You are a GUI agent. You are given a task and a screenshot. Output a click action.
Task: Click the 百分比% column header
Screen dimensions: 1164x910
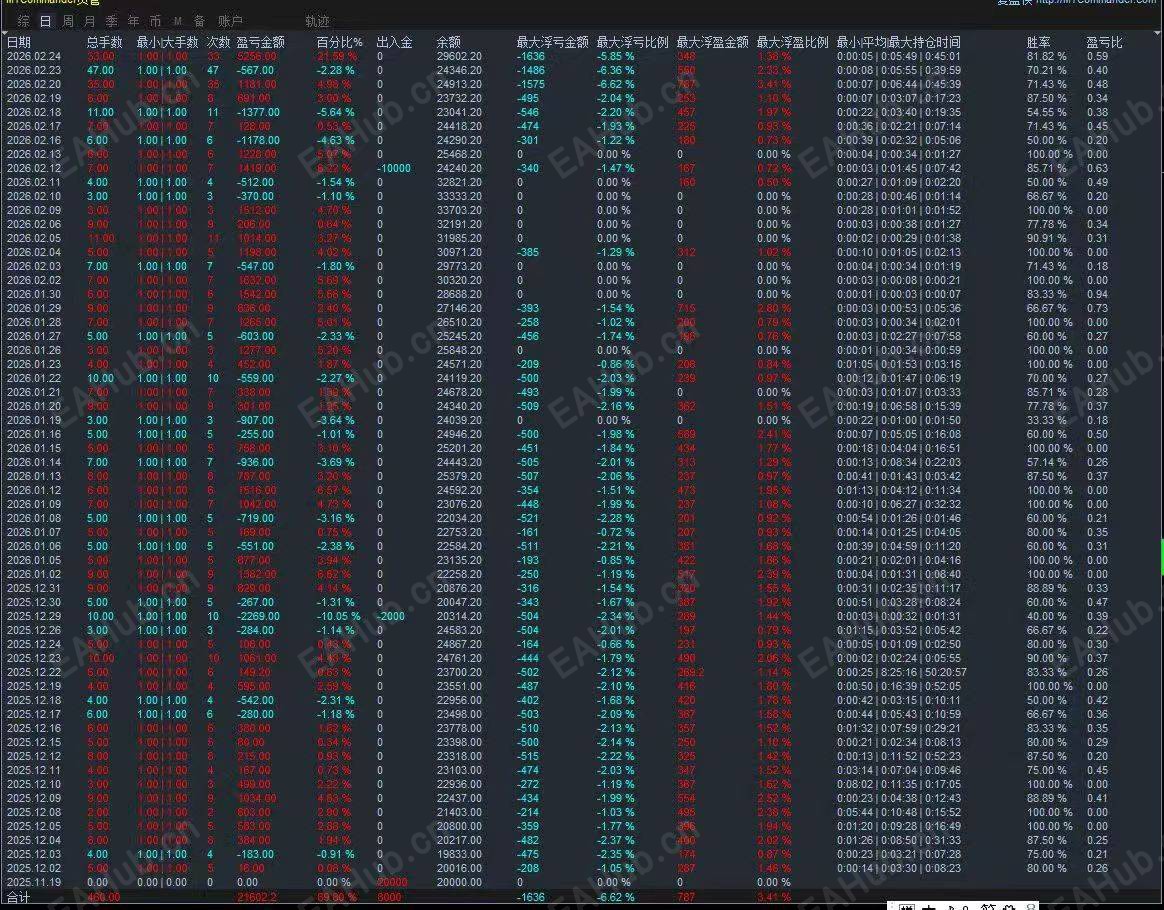click(x=339, y=42)
